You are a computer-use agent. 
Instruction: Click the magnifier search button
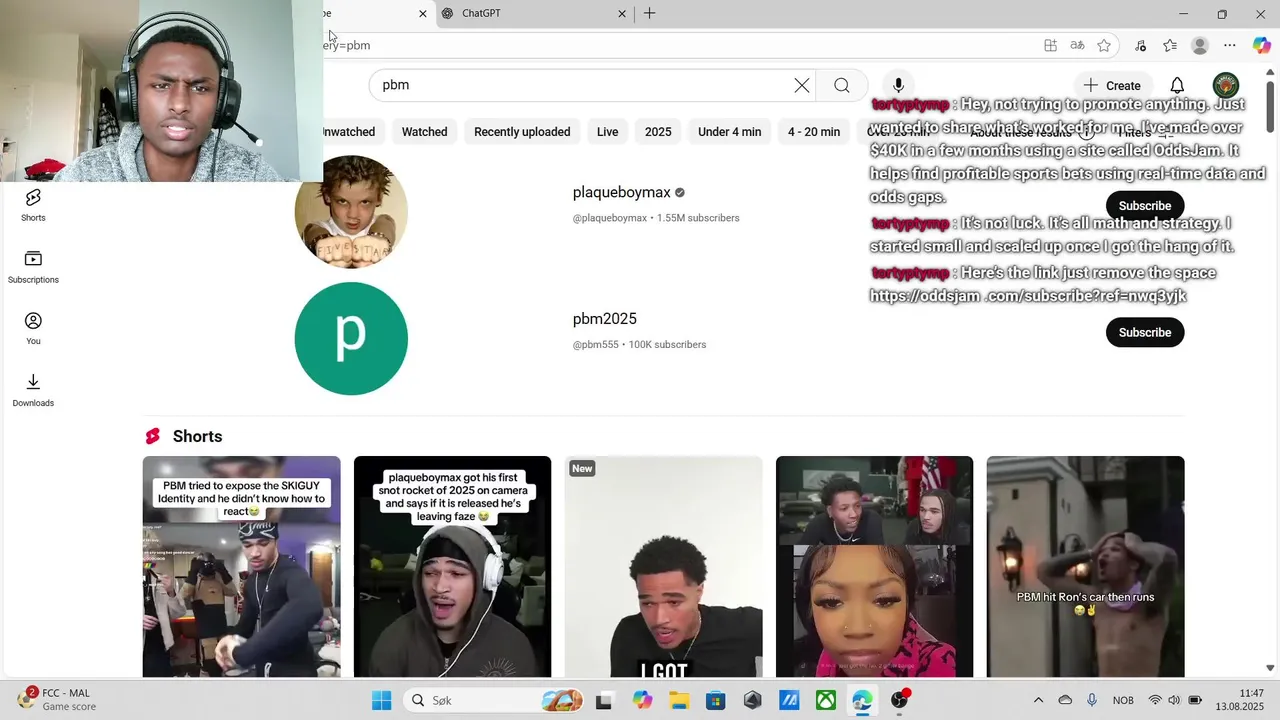pos(842,85)
